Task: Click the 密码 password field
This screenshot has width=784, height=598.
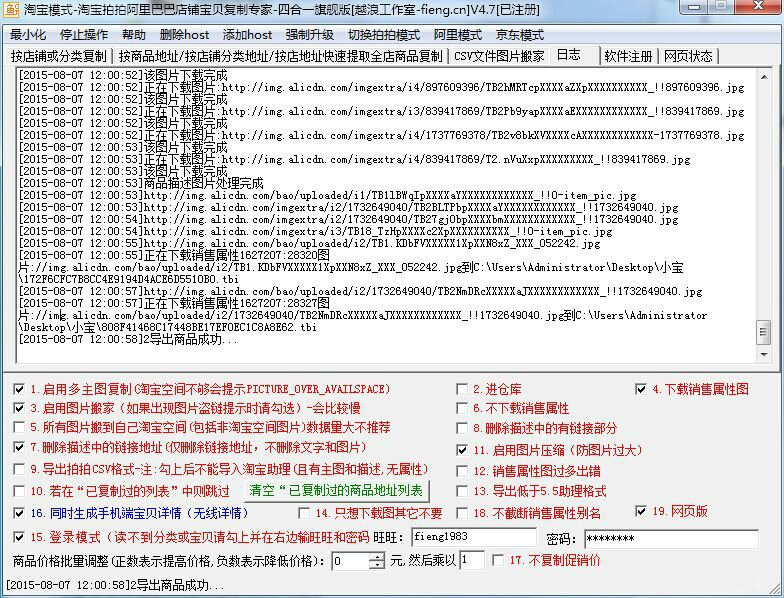Action: click(x=671, y=539)
